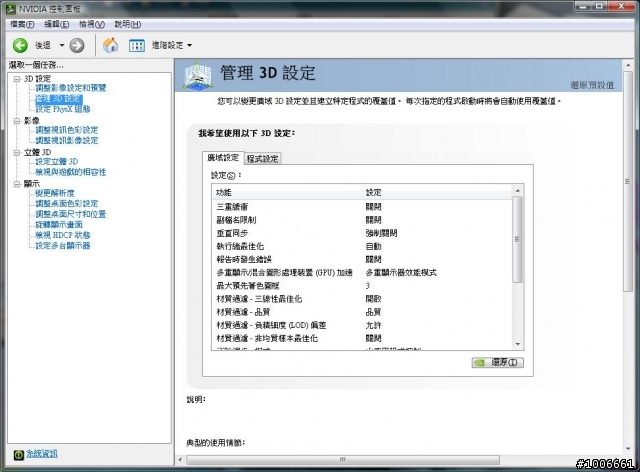Select the 材質過濾 - 品質 row

362,312
